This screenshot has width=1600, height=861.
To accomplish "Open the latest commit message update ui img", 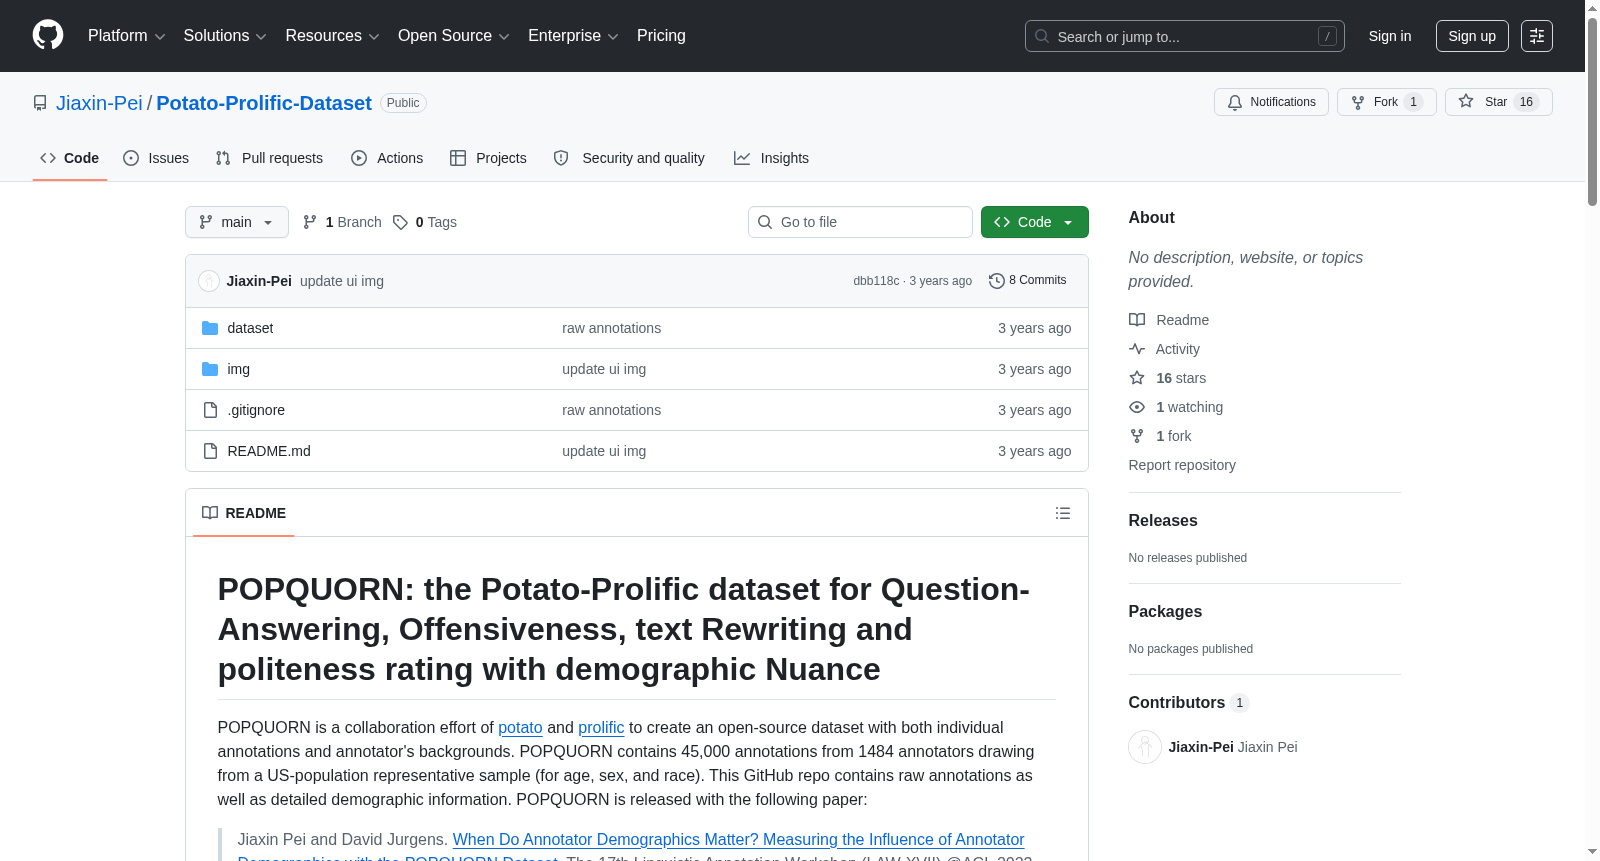I will [342, 281].
